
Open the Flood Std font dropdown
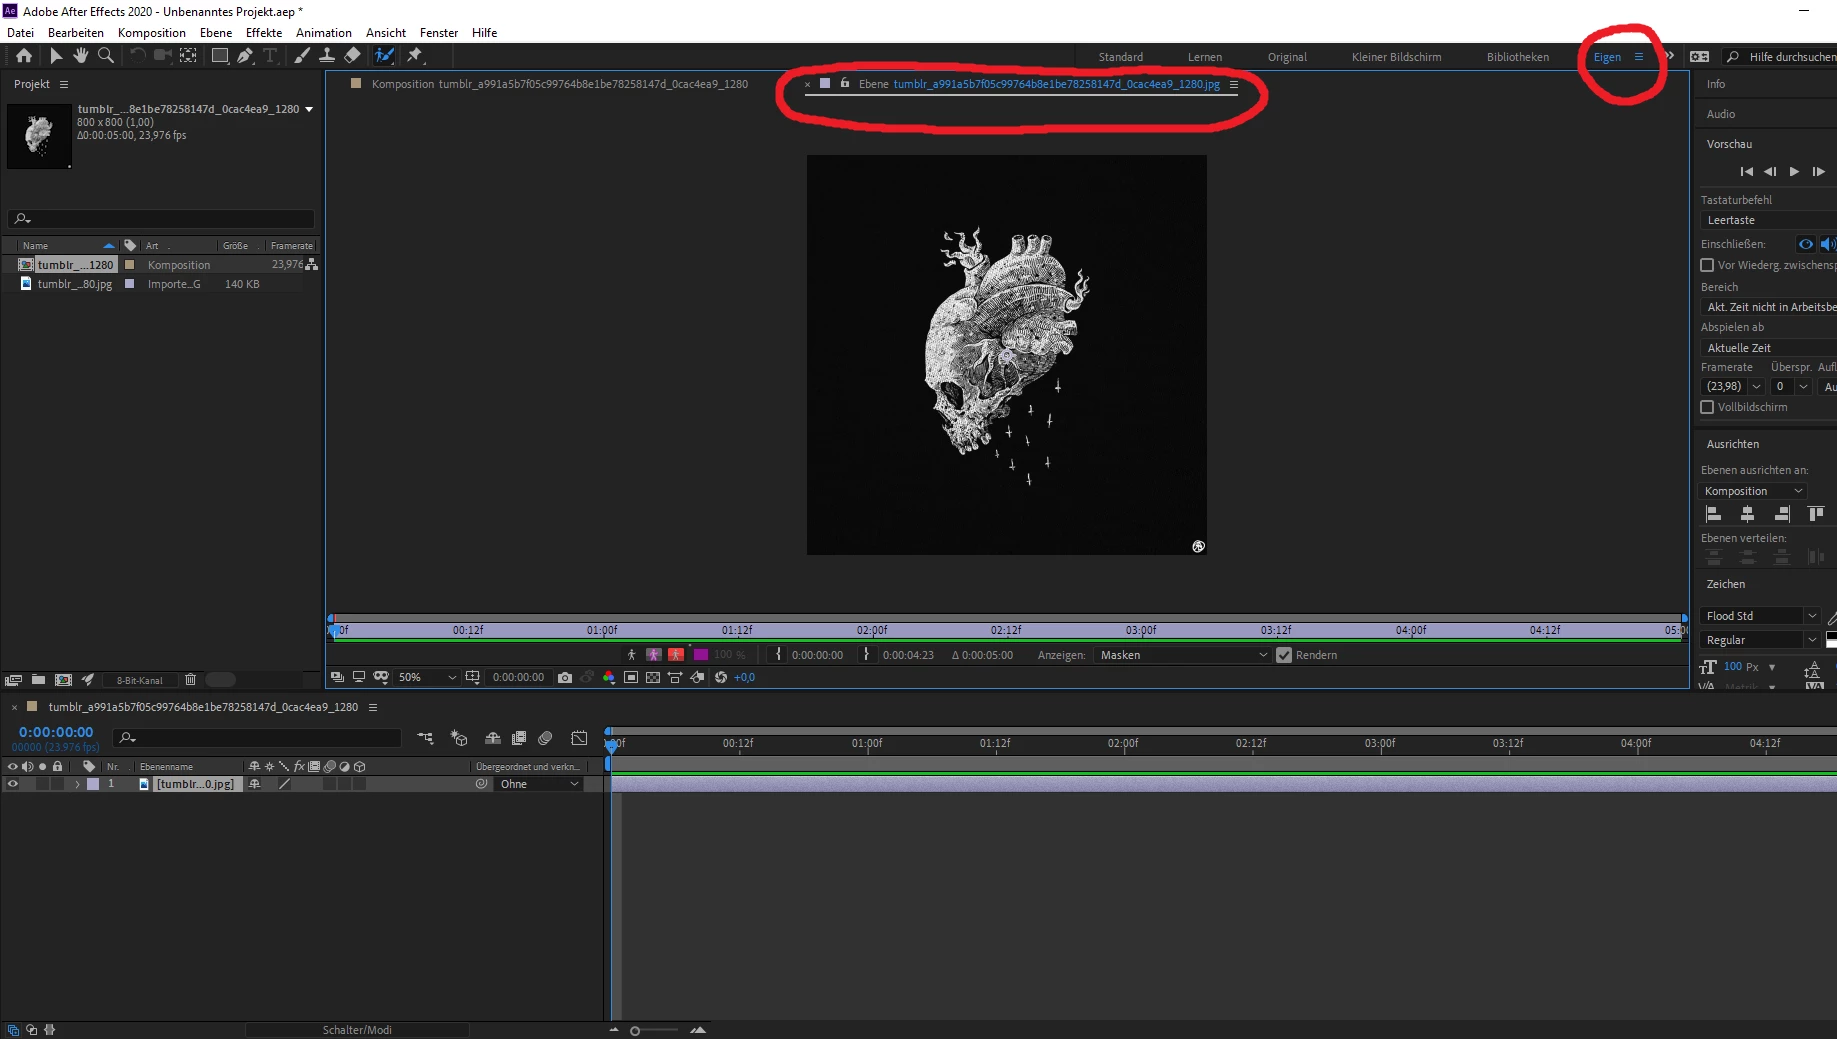pos(1760,616)
